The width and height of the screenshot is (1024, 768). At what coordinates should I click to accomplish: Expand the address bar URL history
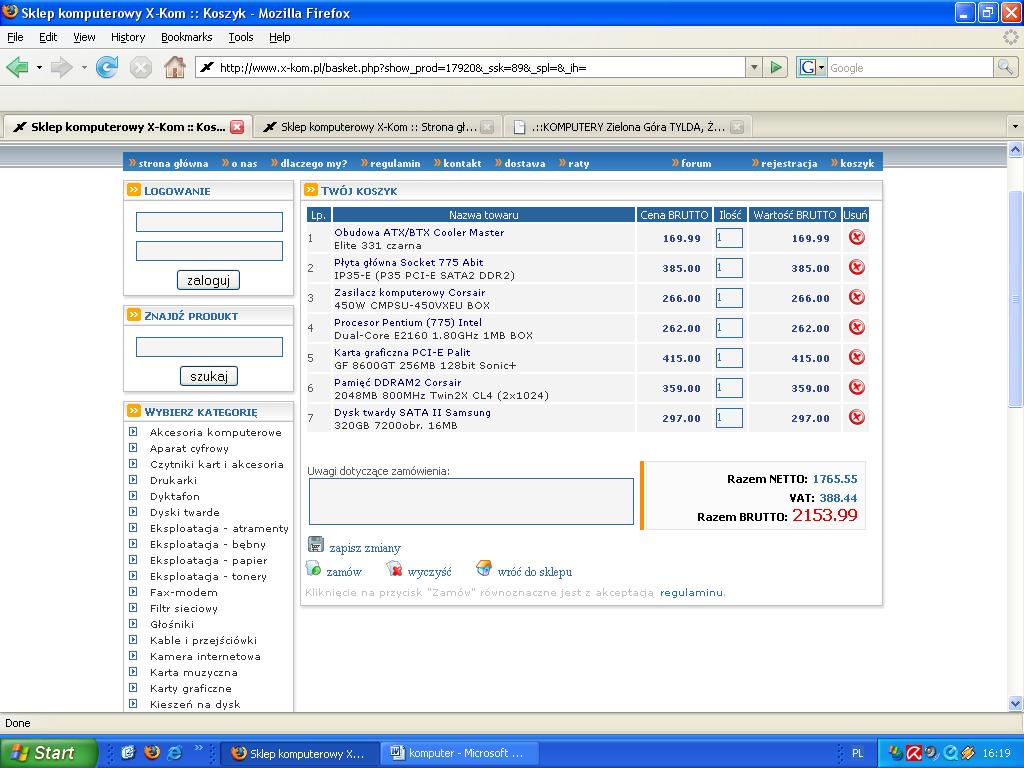click(754, 67)
